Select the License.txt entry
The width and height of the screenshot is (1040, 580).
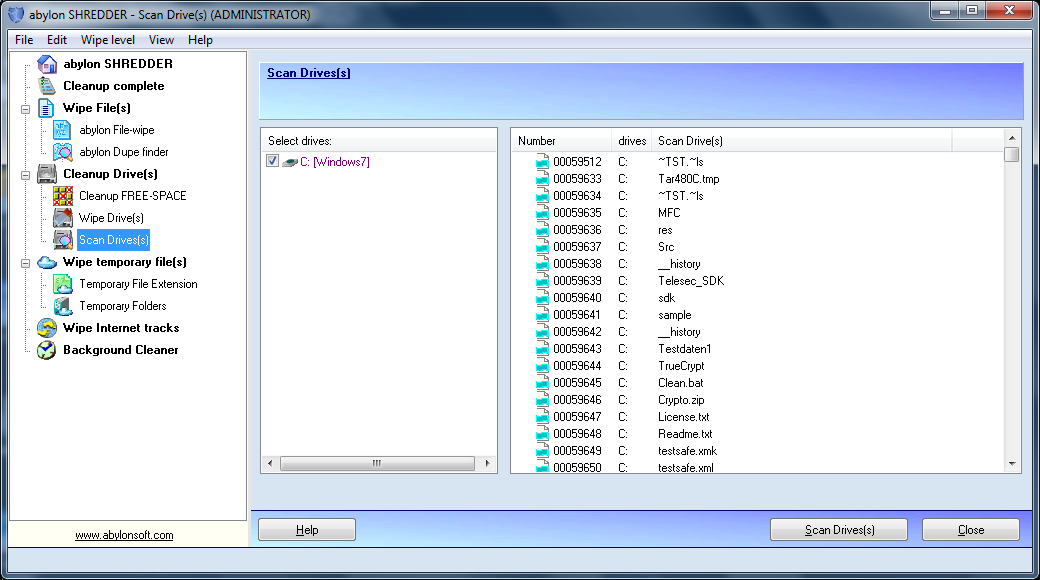point(684,417)
